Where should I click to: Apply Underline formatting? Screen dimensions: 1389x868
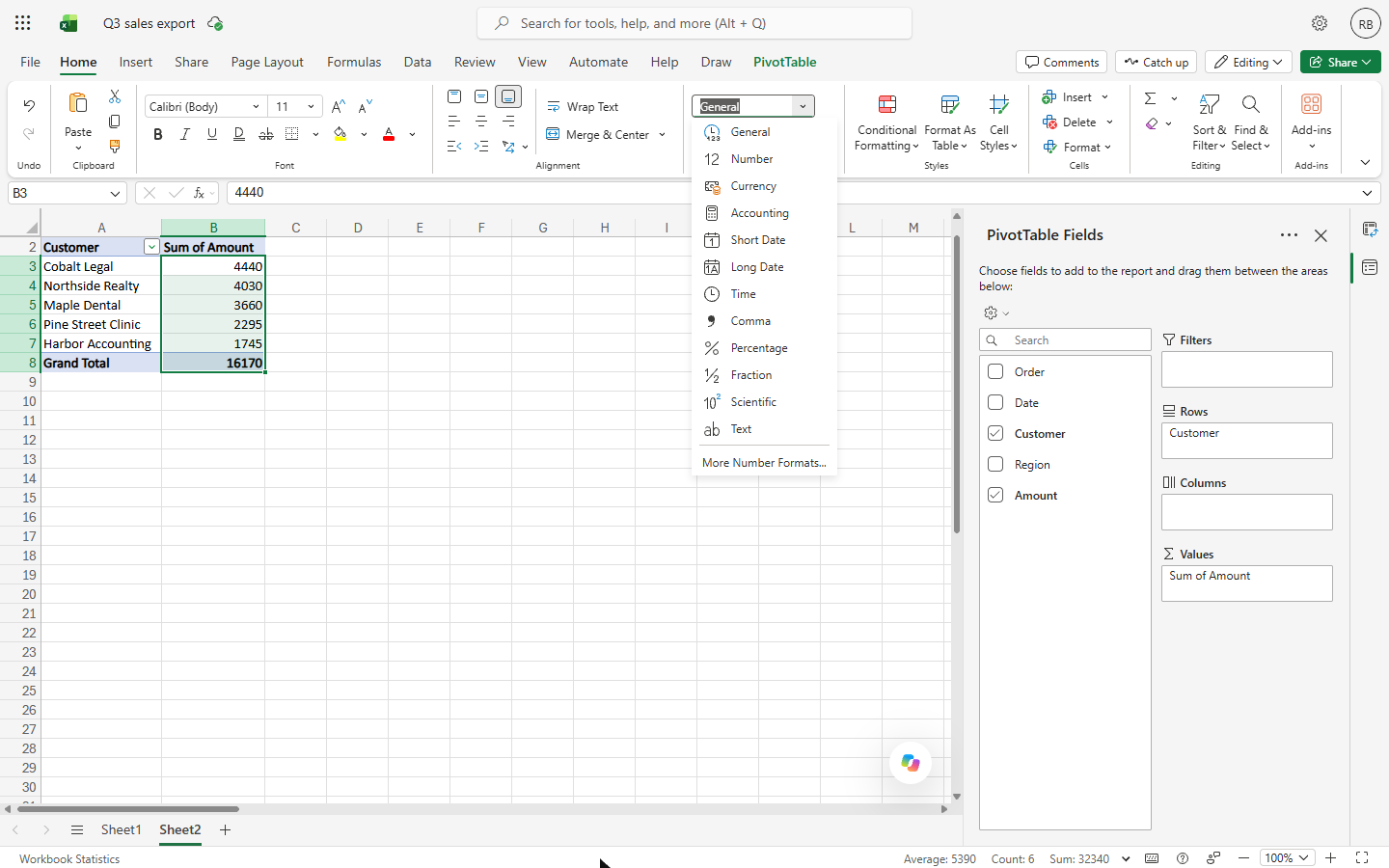[x=212, y=134]
